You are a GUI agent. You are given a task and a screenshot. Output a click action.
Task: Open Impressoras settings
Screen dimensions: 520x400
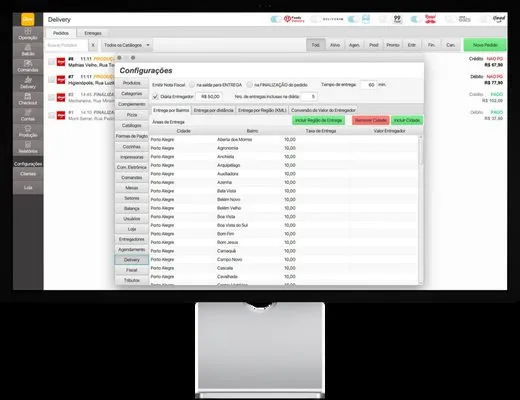point(132,157)
